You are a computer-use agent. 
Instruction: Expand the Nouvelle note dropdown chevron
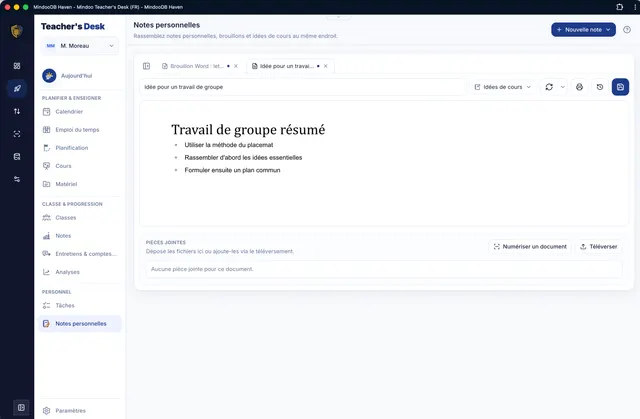pyautogui.click(x=608, y=30)
